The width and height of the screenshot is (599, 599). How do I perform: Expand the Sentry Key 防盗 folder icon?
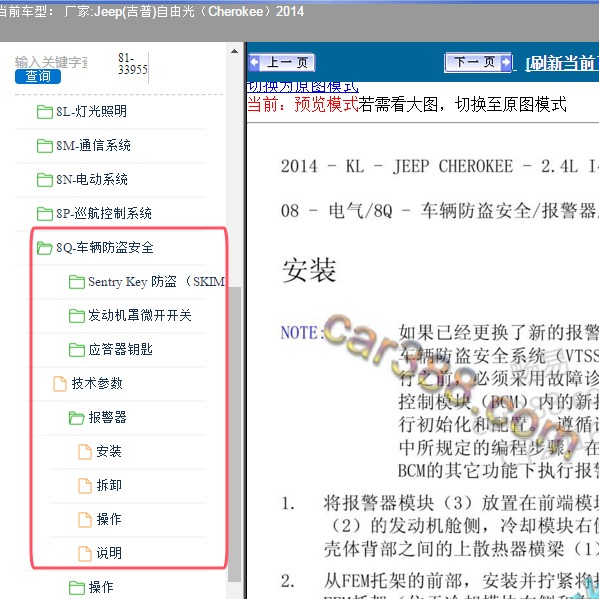pyautogui.click(x=77, y=282)
